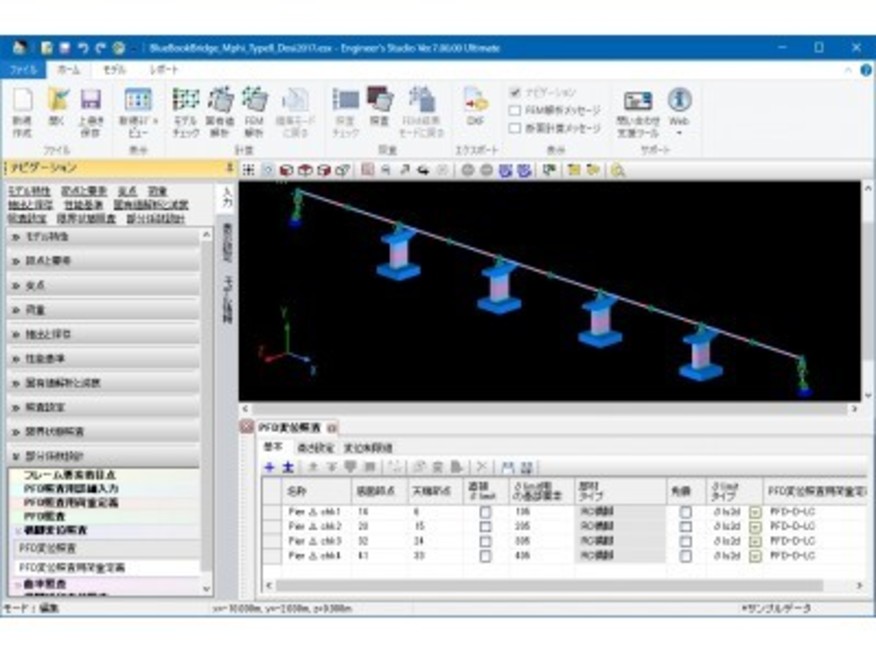Expand the 支点 navigation section
The width and height of the screenshot is (876, 657).
click(x=104, y=285)
